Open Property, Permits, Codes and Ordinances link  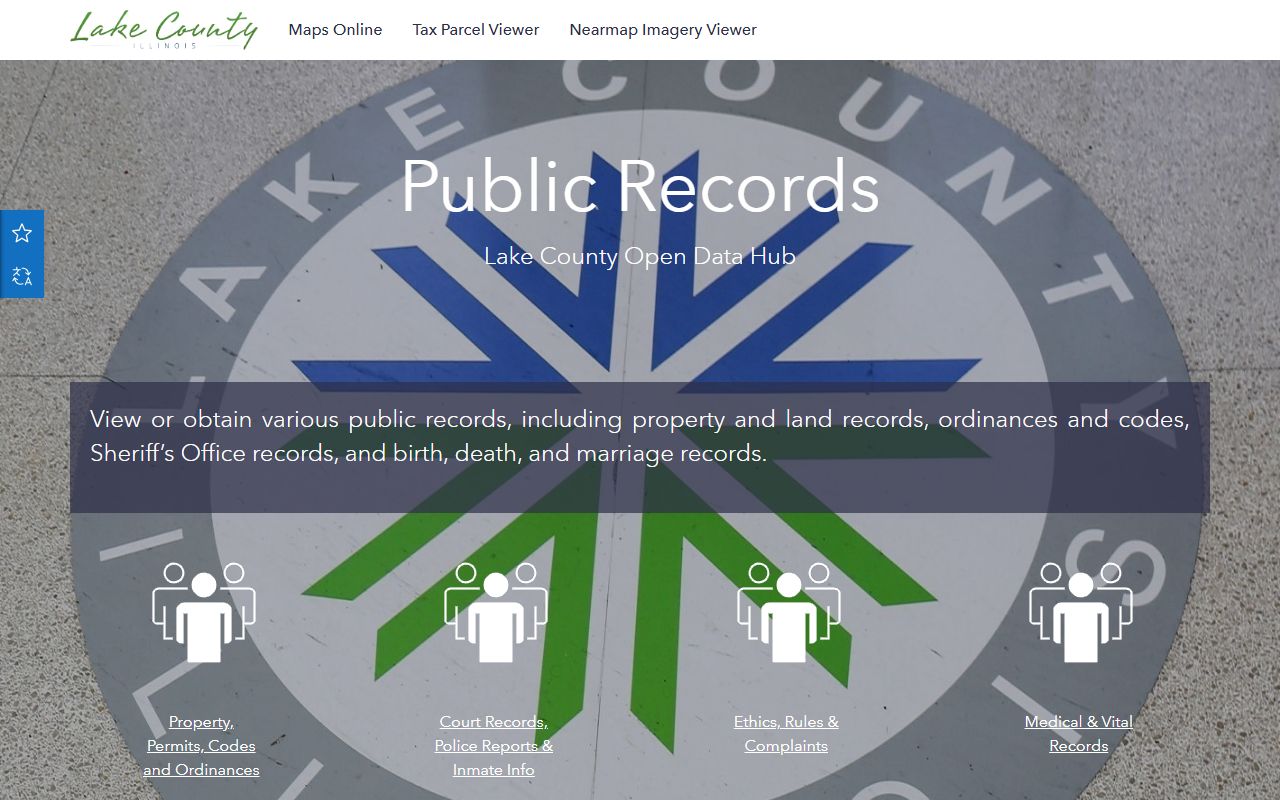201,746
